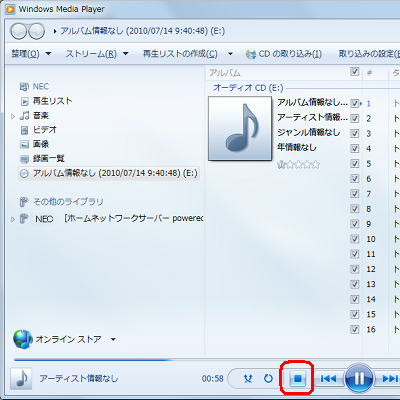Open 録画一覧 in the sidebar
The image size is (400, 400).
coord(49,158)
